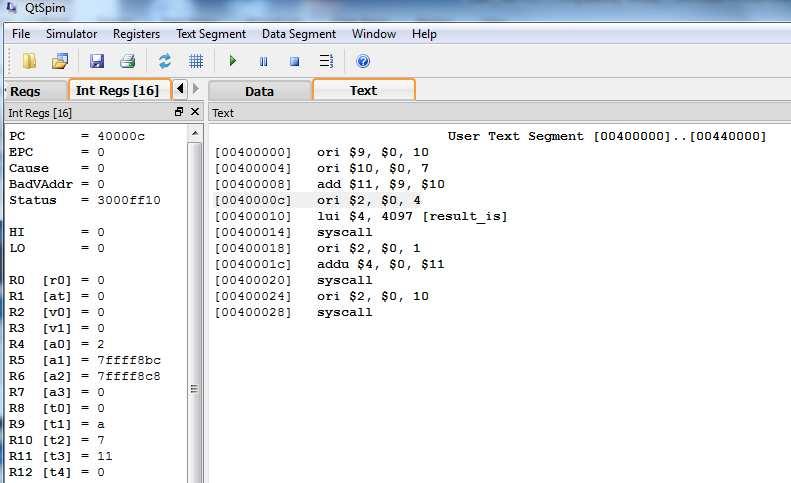This screenshot has height=483, width=791.
Task: Click highlighted instruction ori $2, $0, 4
Action: (369, 200)
